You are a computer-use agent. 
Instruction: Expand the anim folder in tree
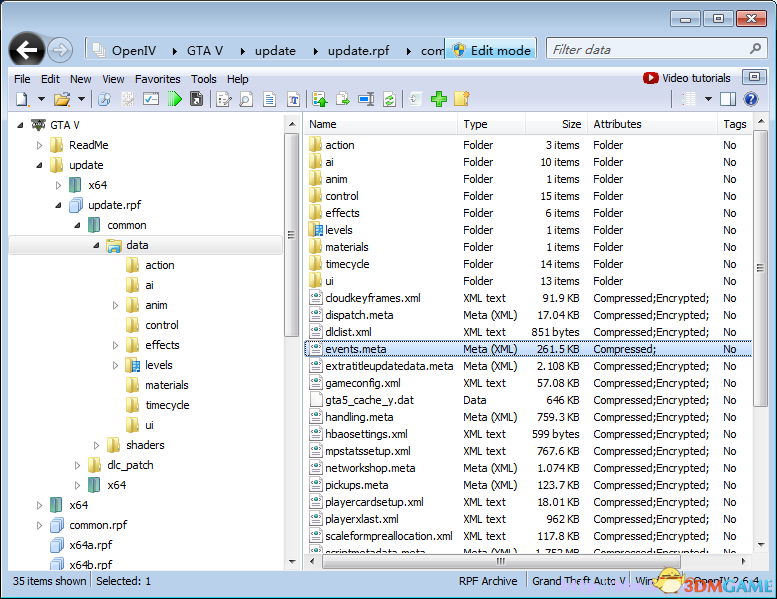(x=115, y=305)
